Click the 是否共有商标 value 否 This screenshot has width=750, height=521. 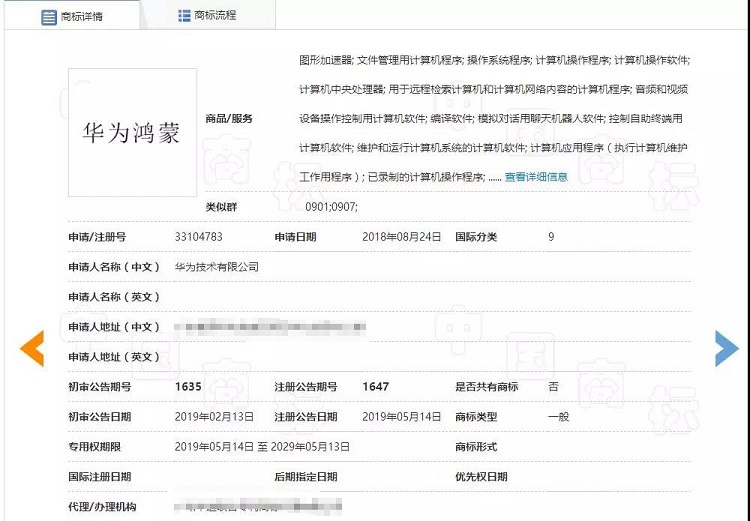553,386
